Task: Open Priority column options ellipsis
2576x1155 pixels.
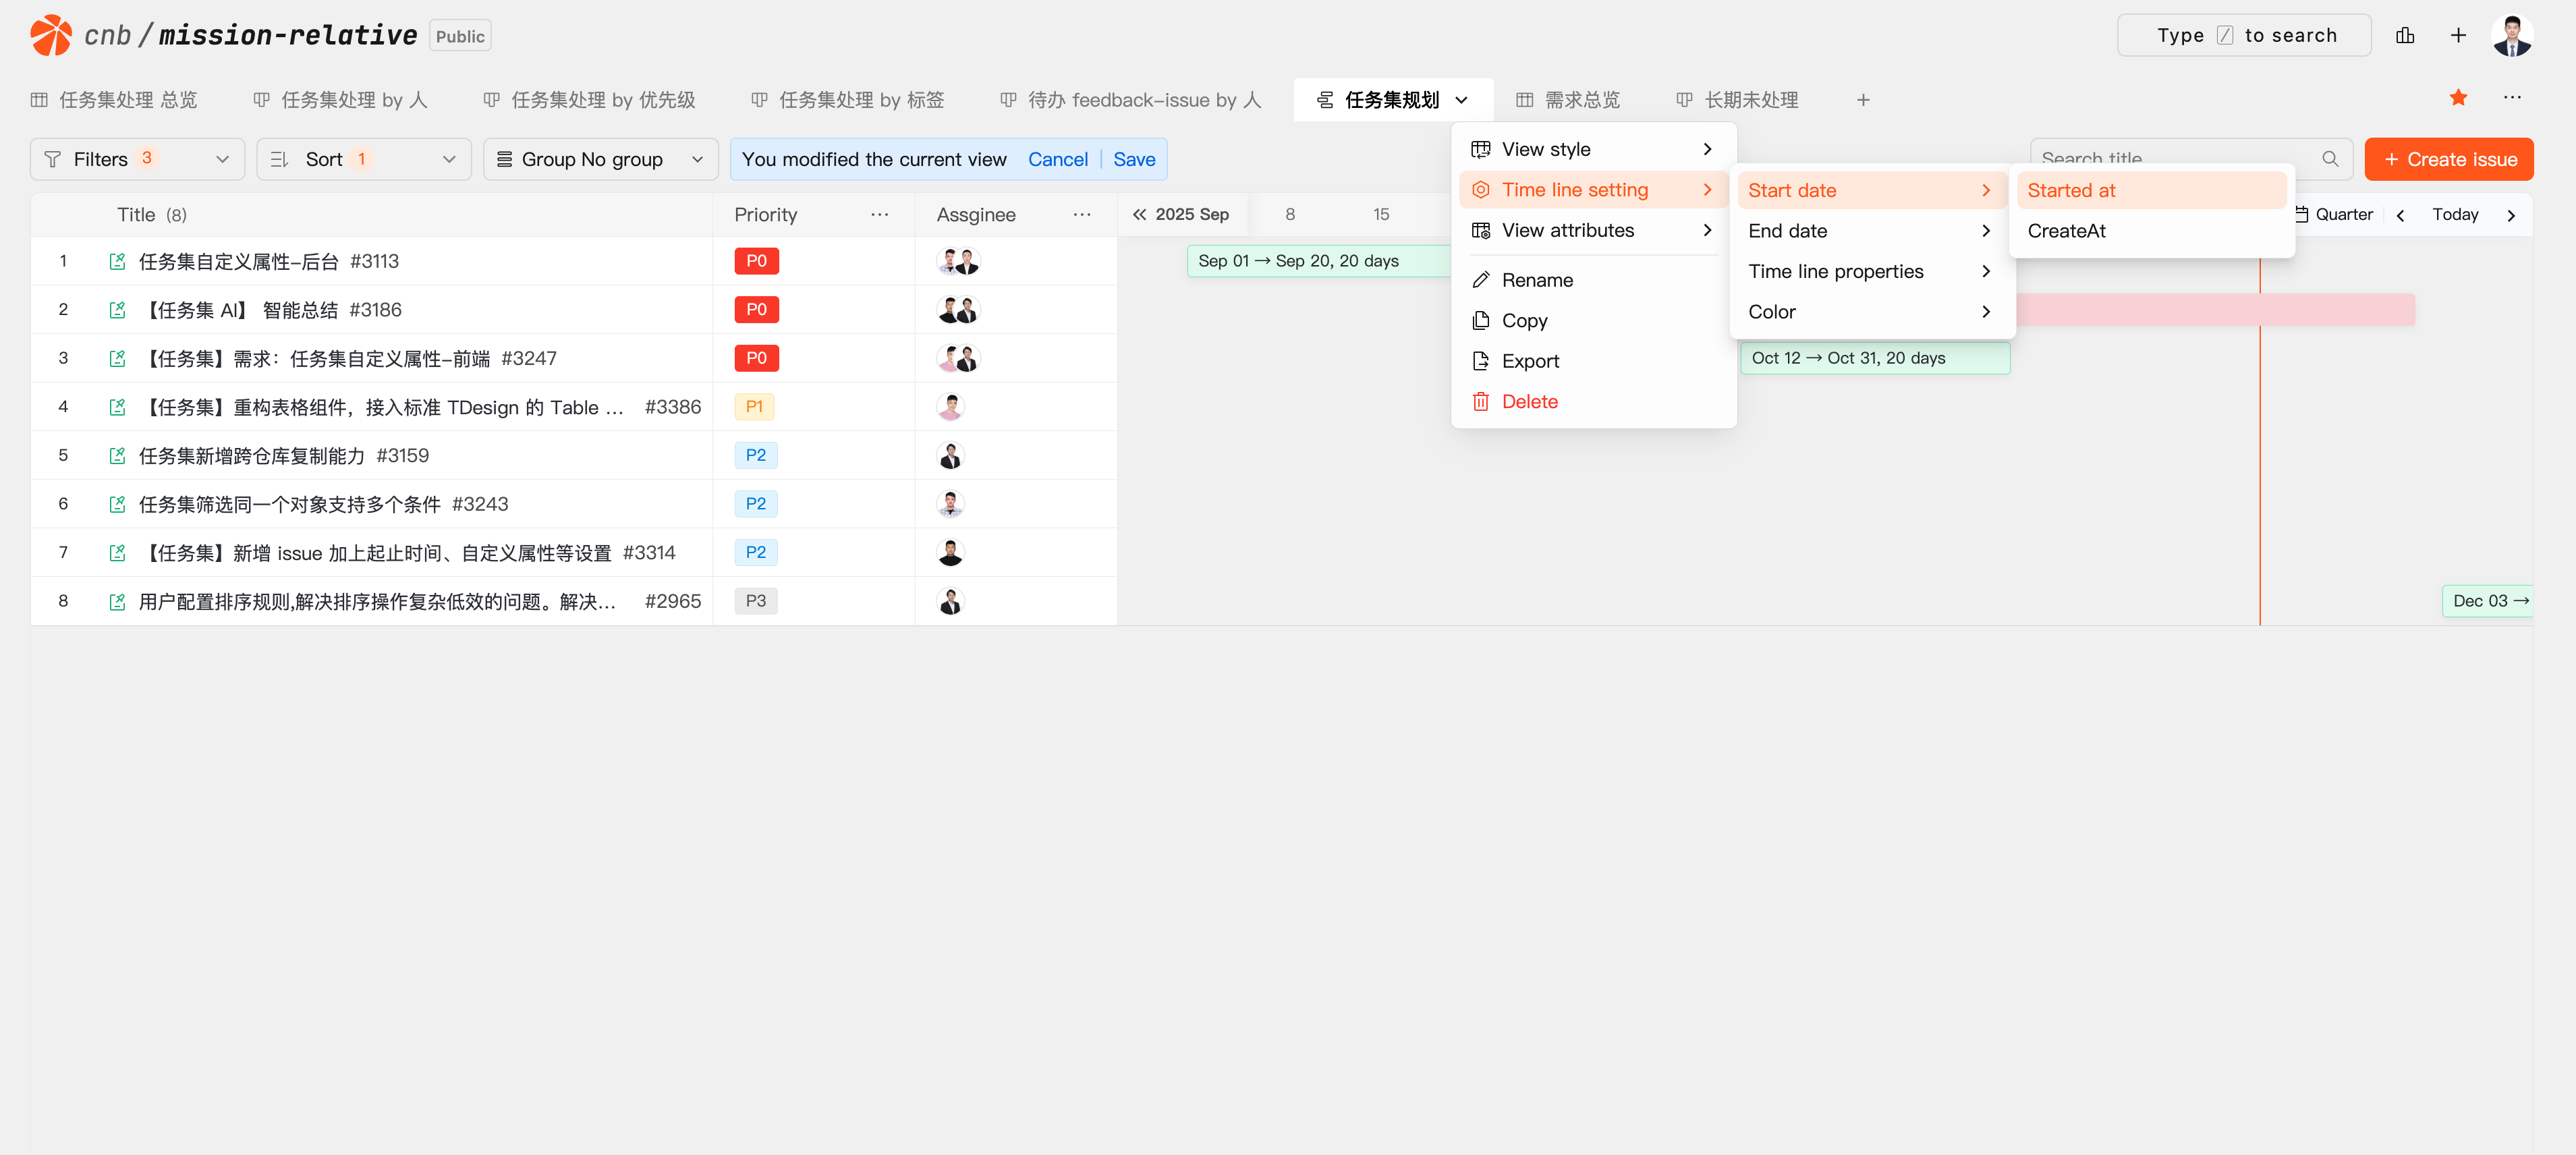Action: coord(879,215)
